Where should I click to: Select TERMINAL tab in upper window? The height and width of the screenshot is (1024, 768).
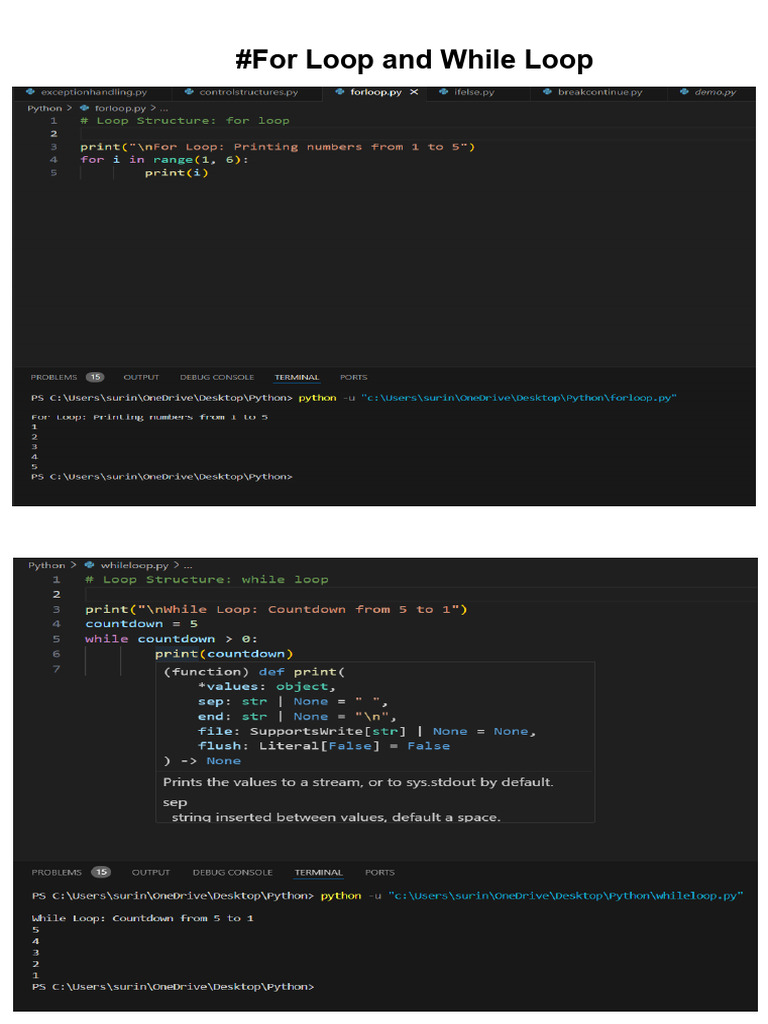click(296, 377)
